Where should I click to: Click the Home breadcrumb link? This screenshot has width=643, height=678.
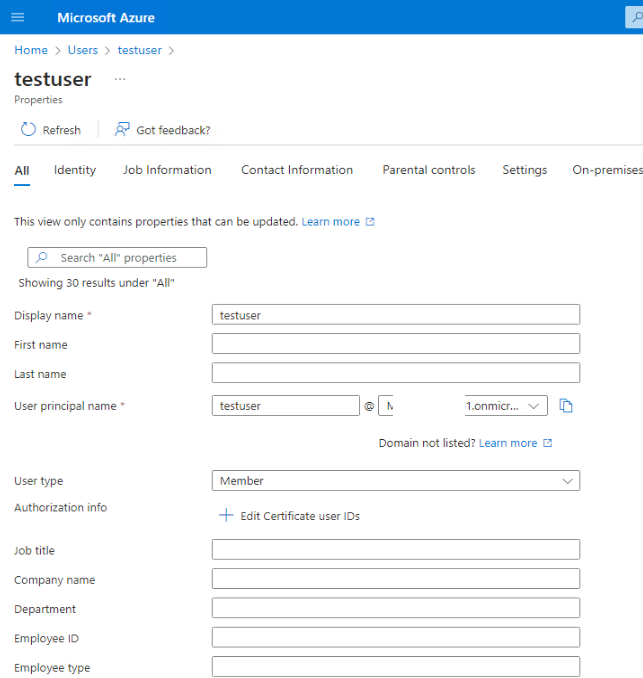(31, 50)
